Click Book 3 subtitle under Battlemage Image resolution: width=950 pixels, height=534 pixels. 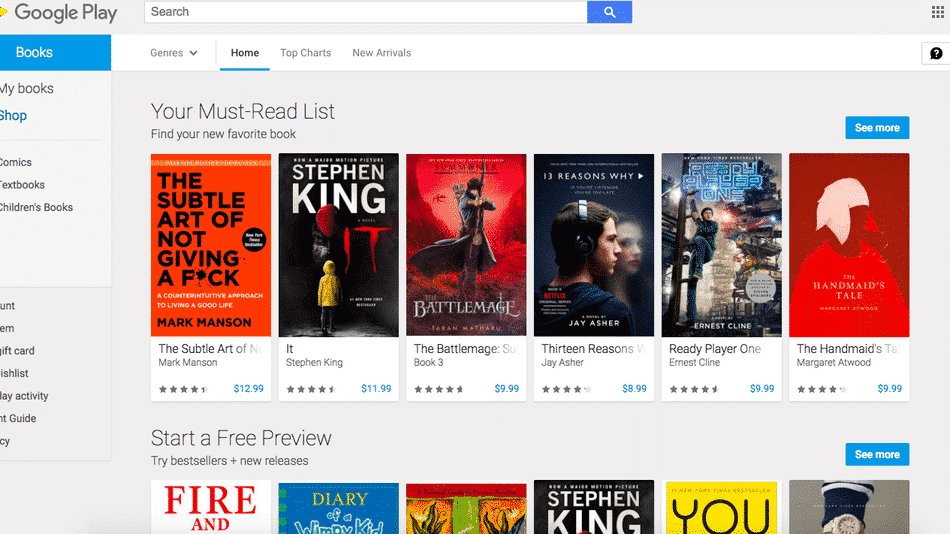click(428, 362)
